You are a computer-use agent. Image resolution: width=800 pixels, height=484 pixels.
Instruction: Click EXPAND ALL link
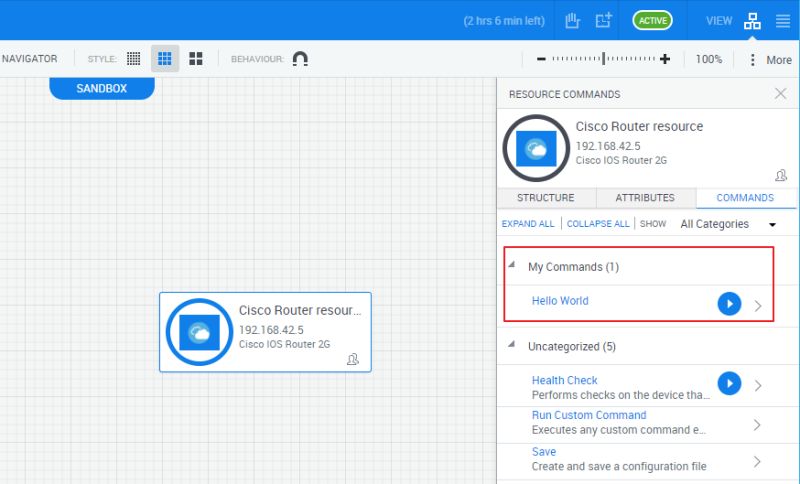(x=528, y=224)
